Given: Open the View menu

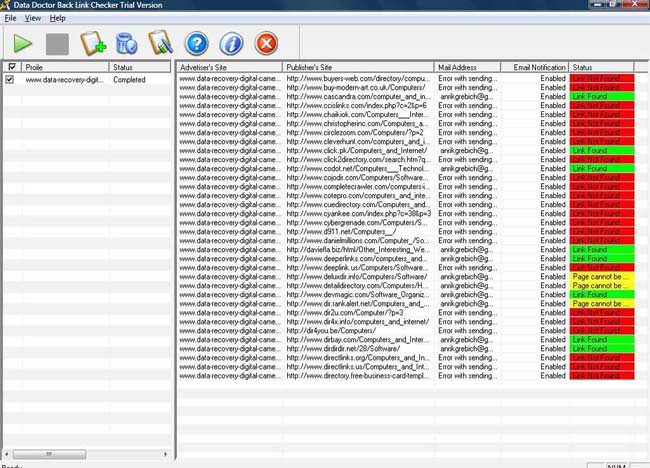Looking at the screenshot, I should click(33, 18).
